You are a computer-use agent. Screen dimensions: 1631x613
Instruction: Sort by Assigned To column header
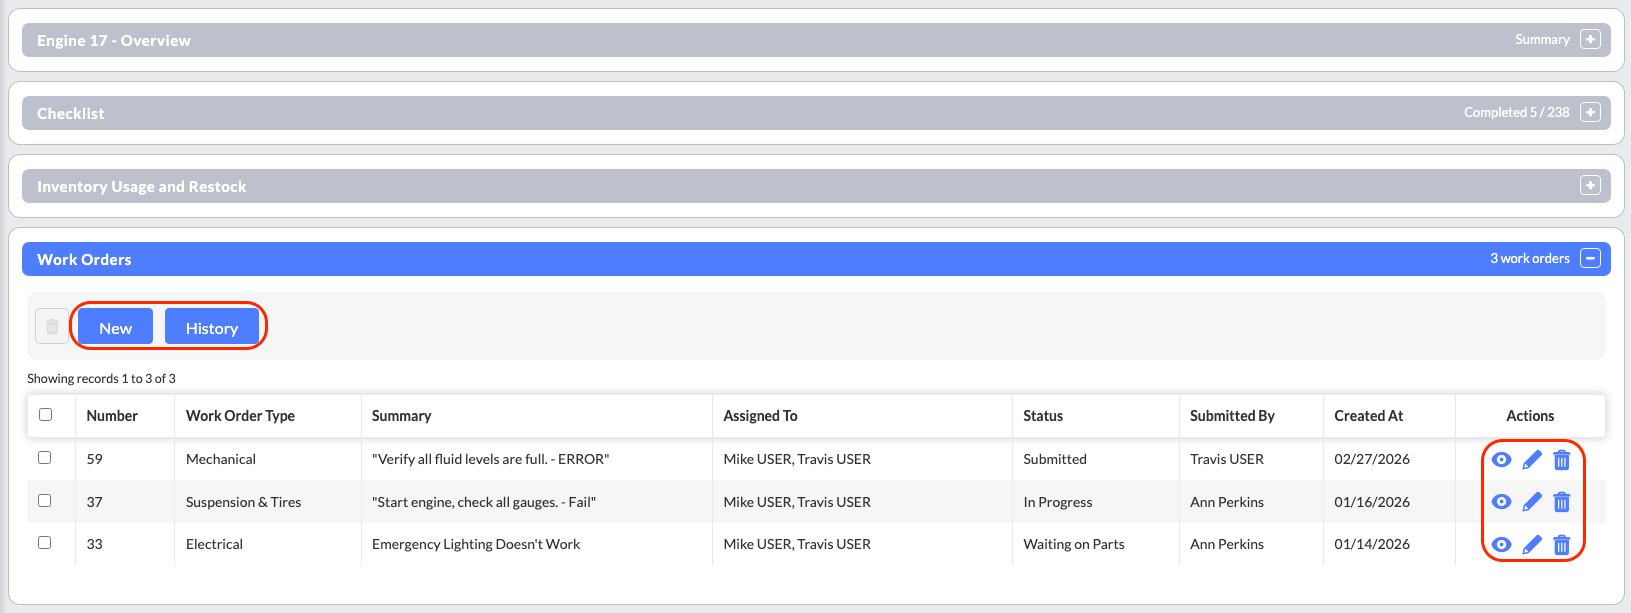760,416
